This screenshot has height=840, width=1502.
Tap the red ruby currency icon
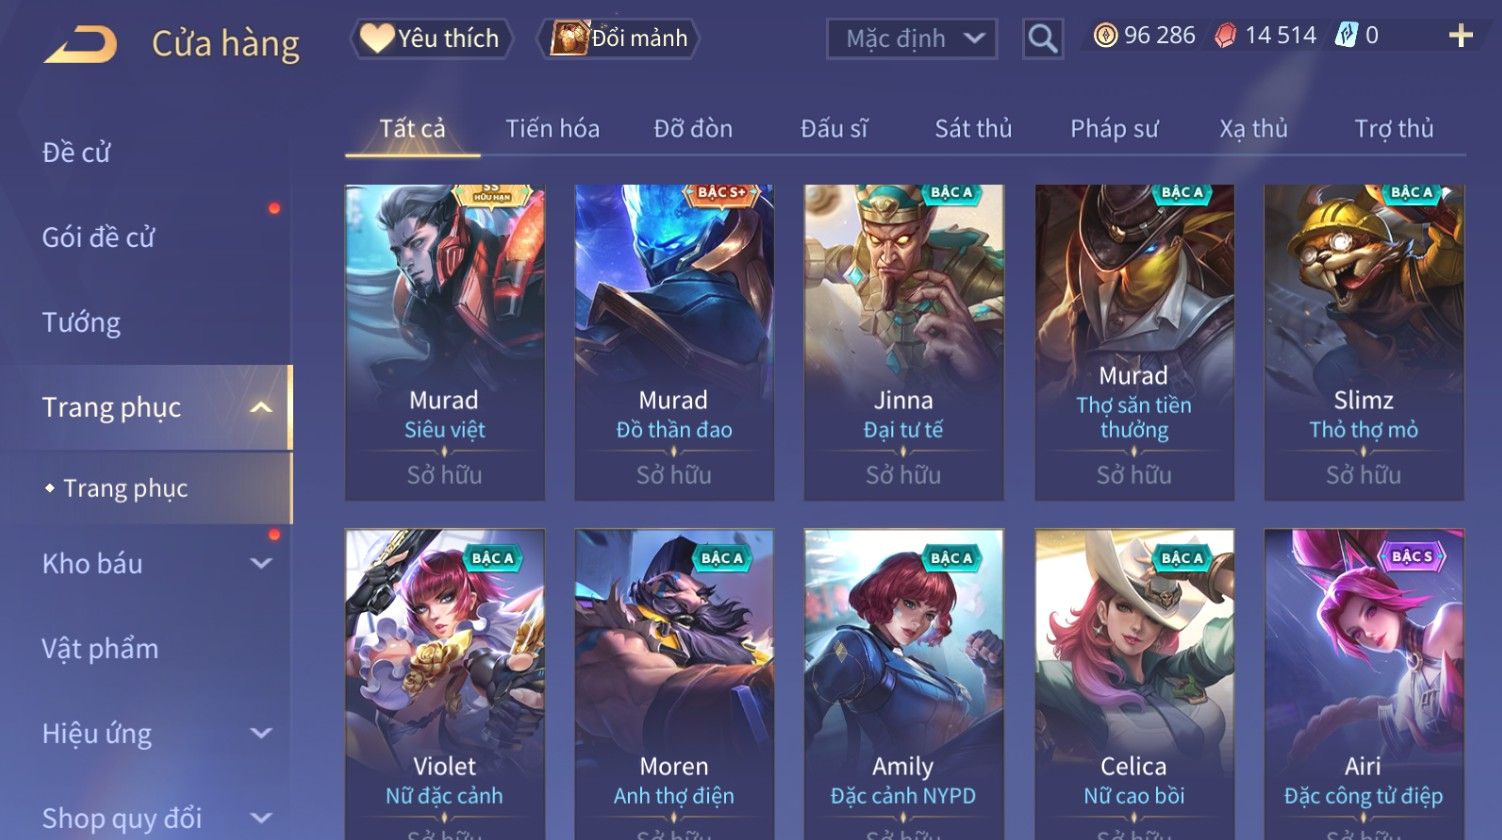coord(1225,36)
